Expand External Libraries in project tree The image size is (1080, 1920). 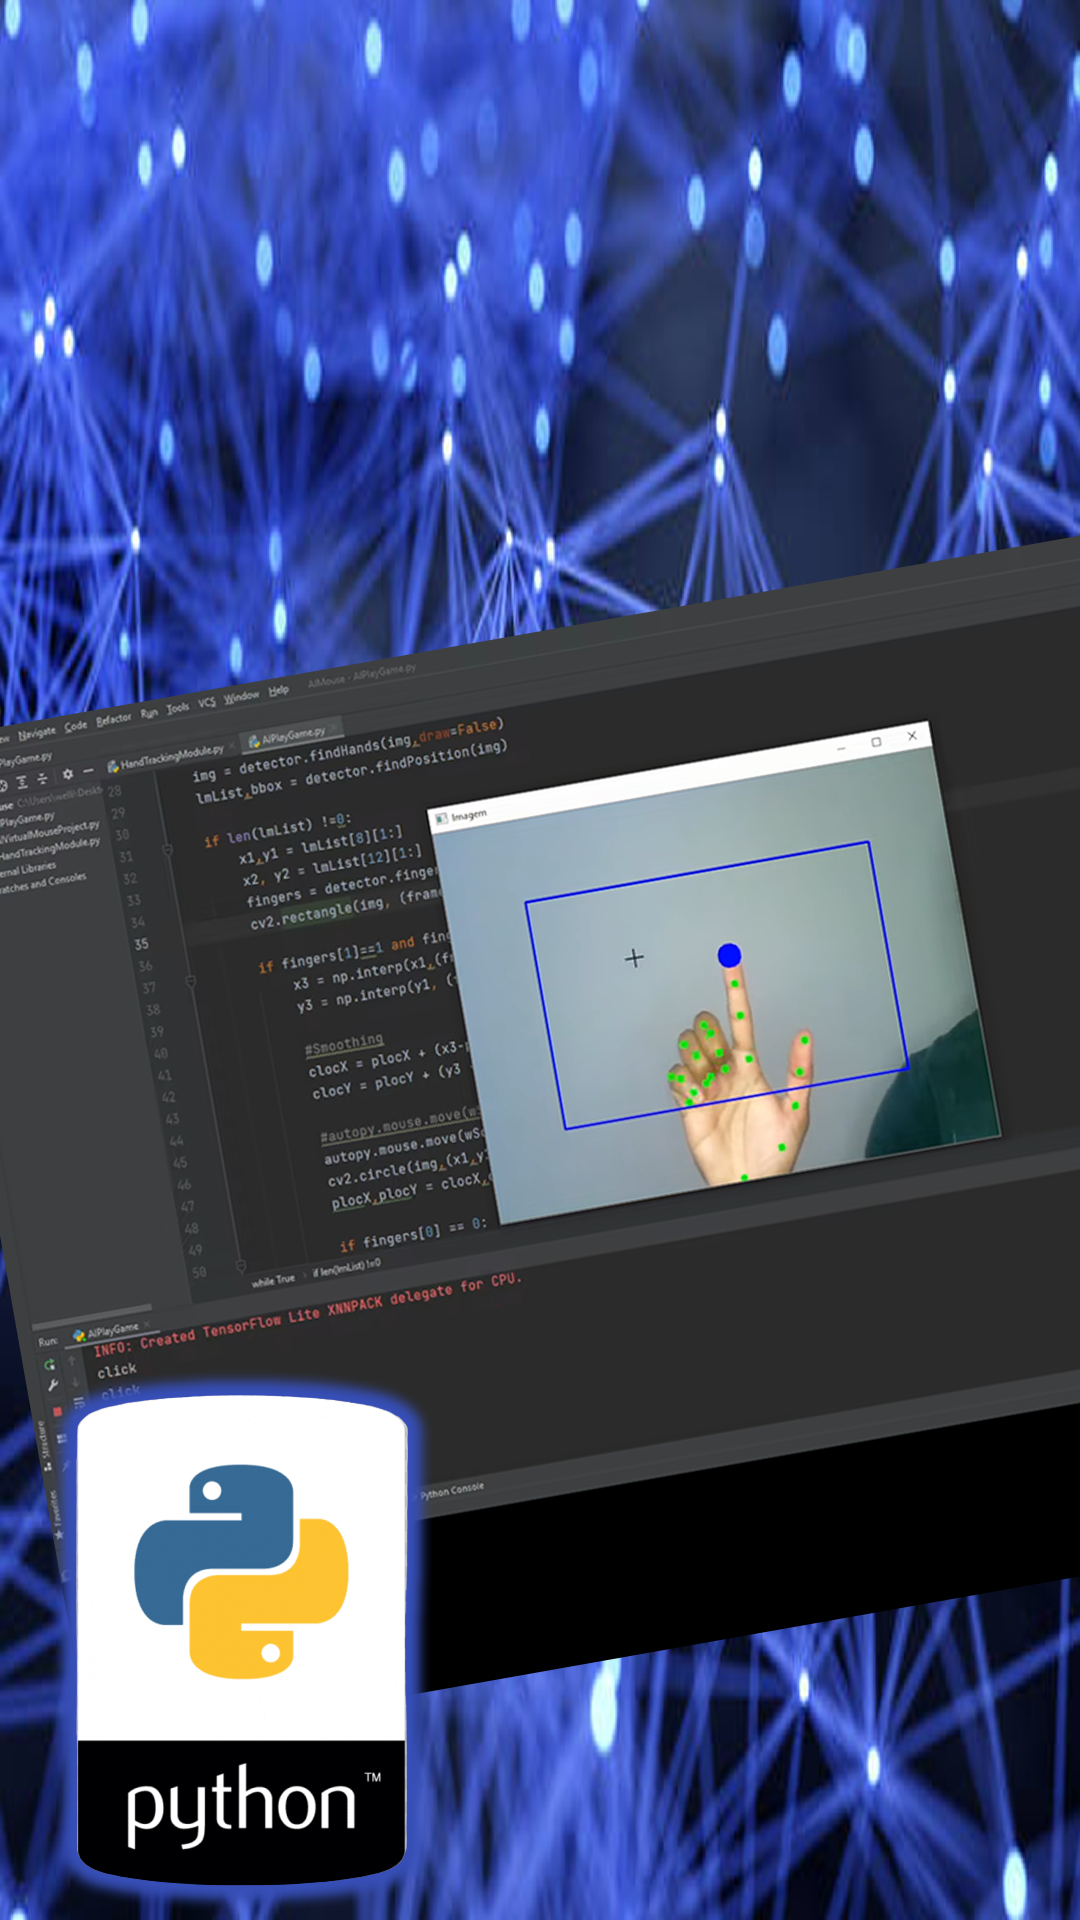coord(28,869)
